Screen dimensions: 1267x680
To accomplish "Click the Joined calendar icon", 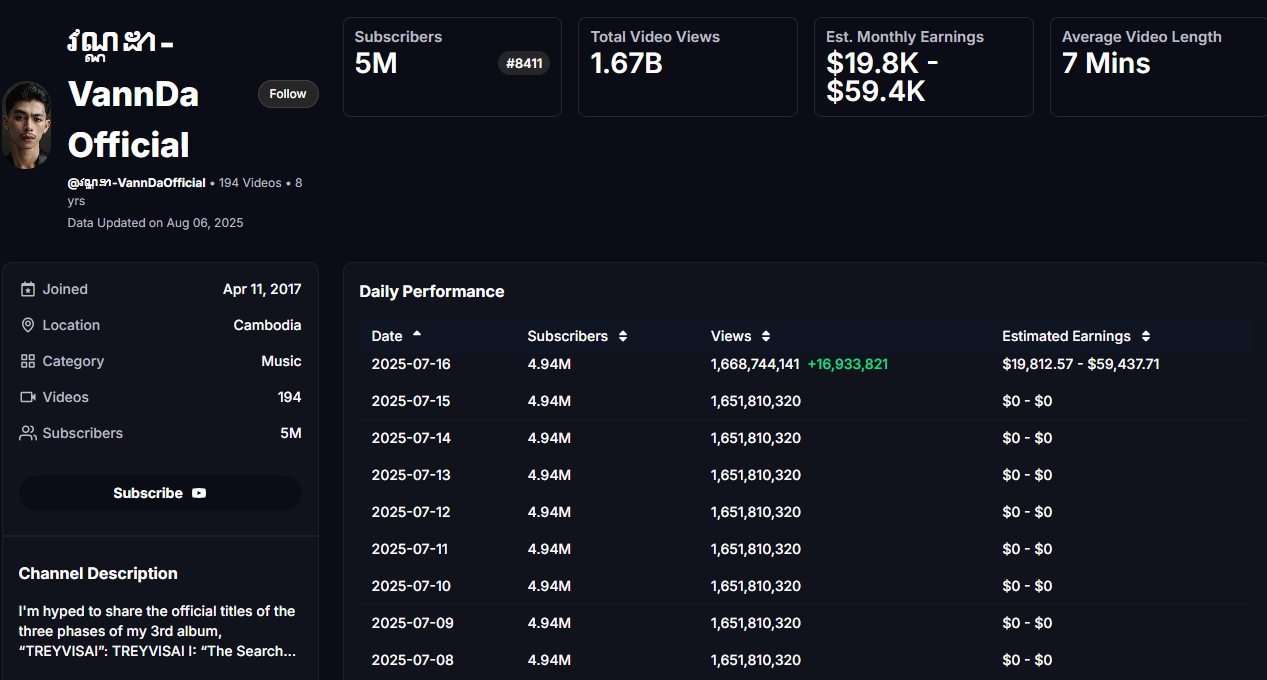I will [27, 289].
